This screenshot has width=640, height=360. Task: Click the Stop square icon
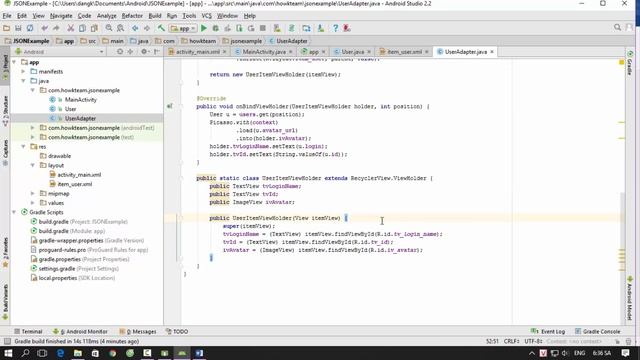[x=263, y=28]
